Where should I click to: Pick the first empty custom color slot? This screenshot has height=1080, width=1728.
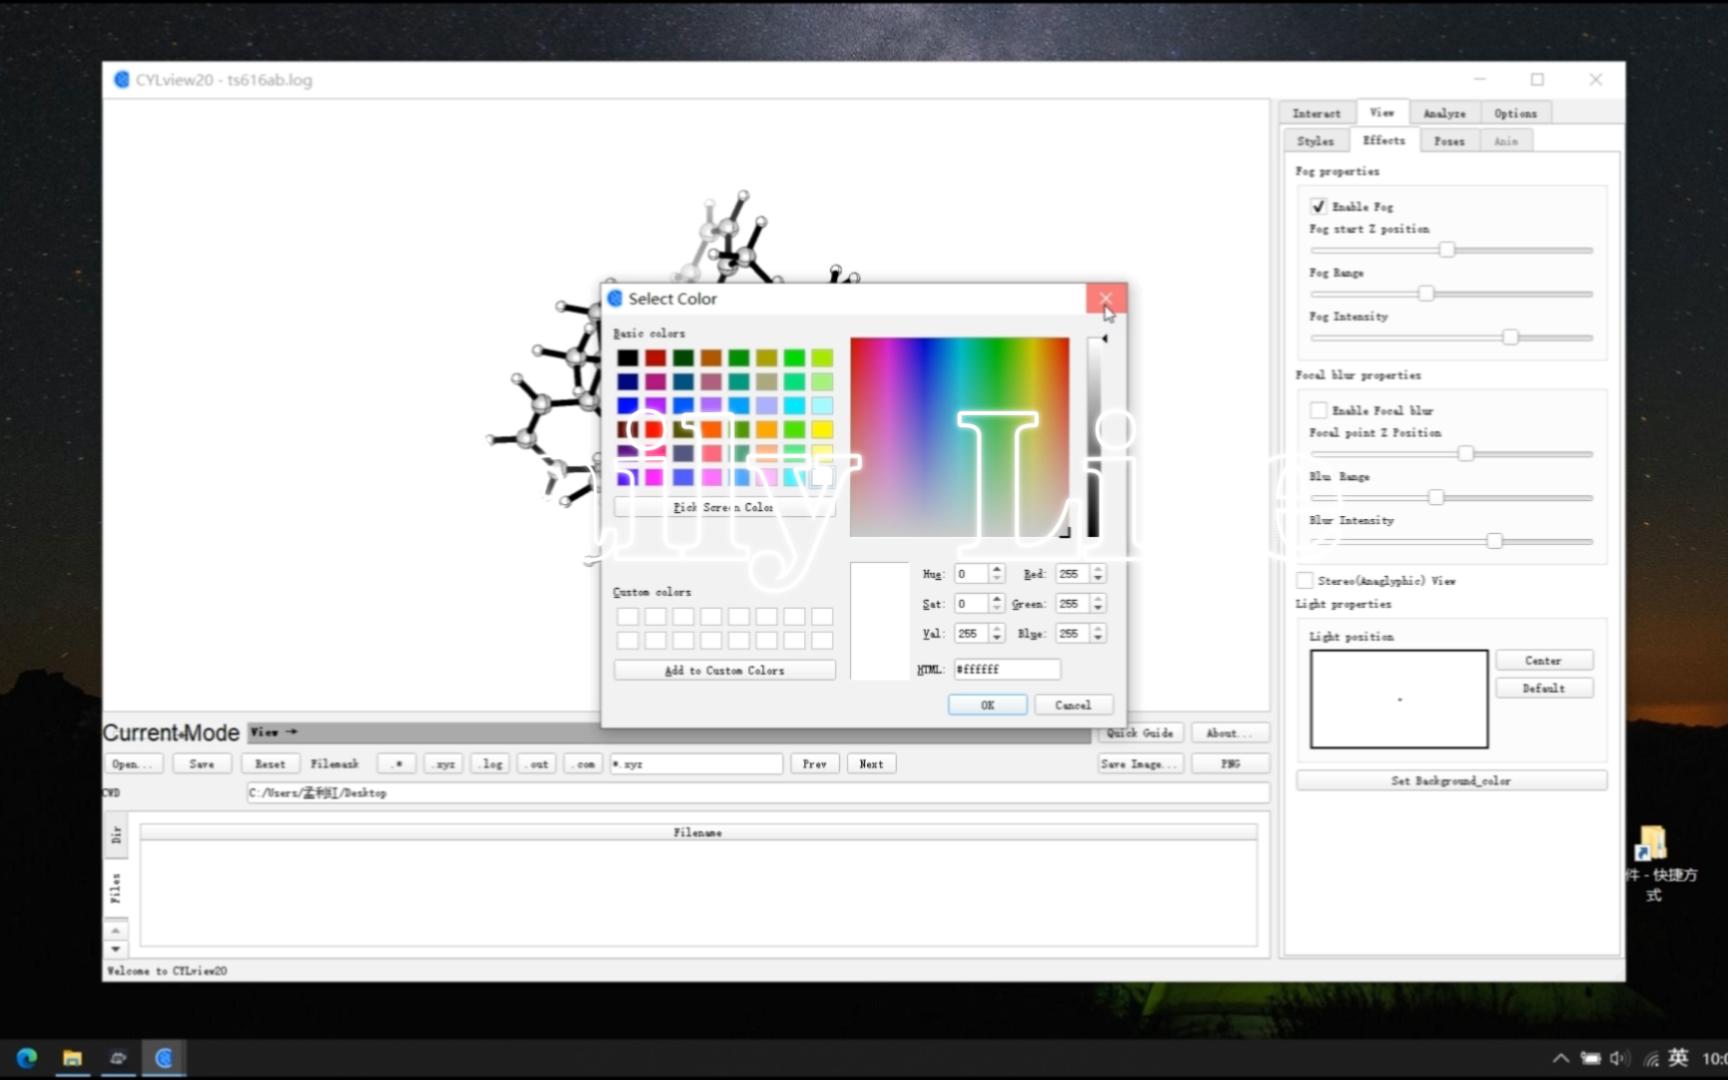tap(627, 616)
